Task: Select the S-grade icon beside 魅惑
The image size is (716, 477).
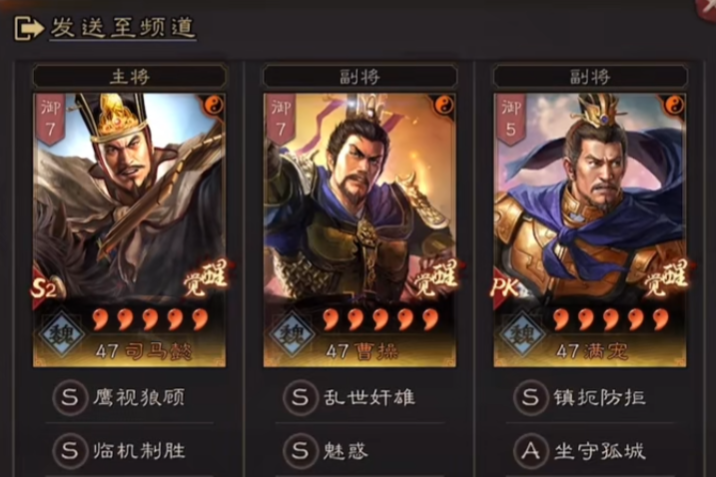Action: [x=300, y=451]
